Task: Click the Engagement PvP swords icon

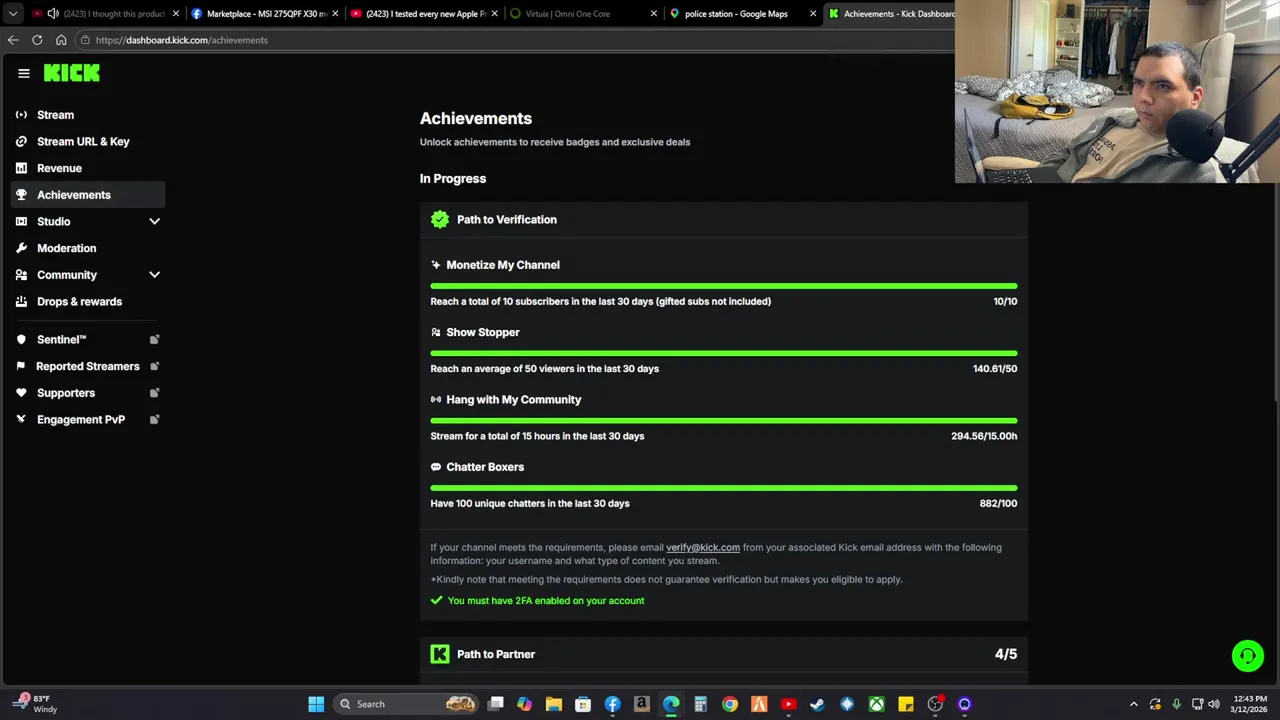Action: click(21, 419)
